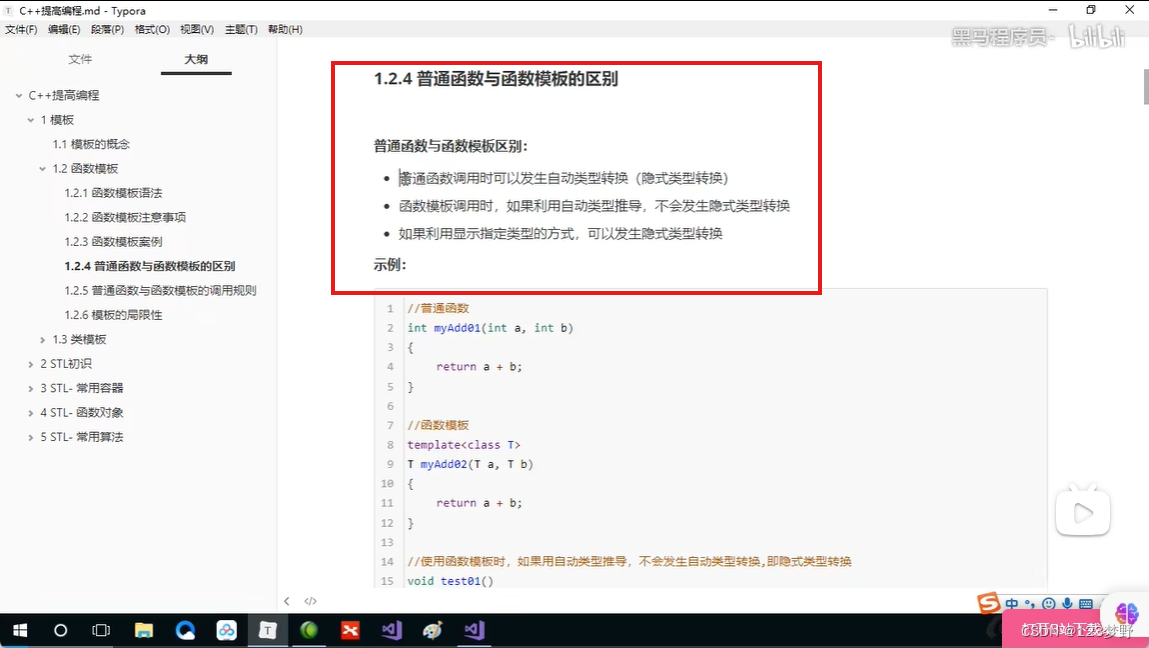Collapse the 1 模板 section

coord(31,119)
